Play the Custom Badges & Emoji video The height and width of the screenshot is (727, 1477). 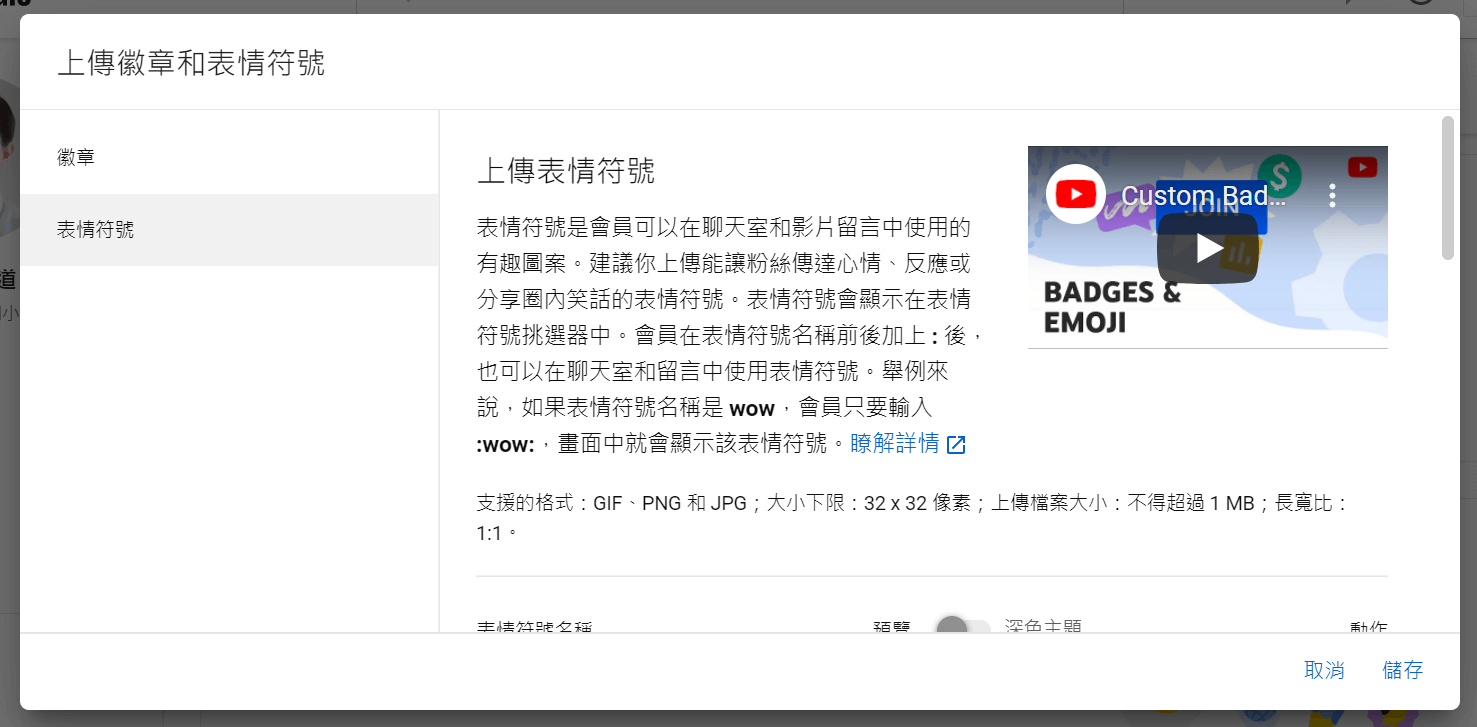tap(1207, 248)
